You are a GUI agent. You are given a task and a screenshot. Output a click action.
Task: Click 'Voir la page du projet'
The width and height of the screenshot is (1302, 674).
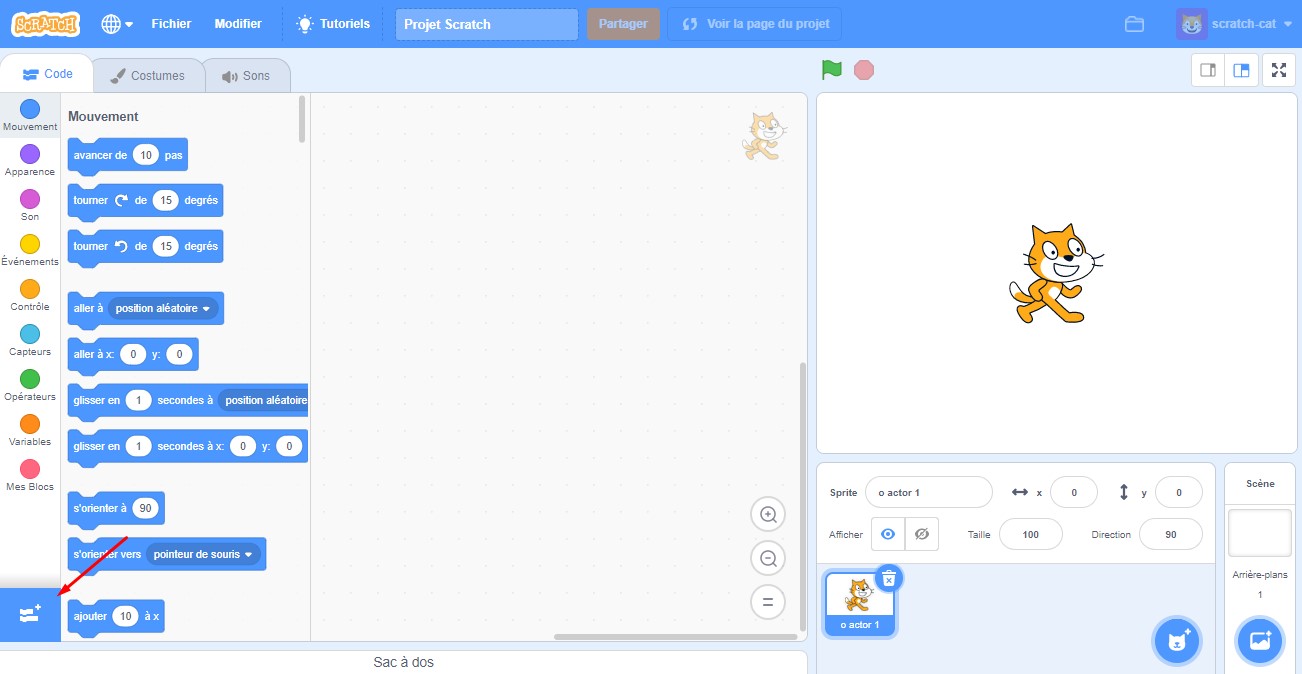(x=754, y=24)
